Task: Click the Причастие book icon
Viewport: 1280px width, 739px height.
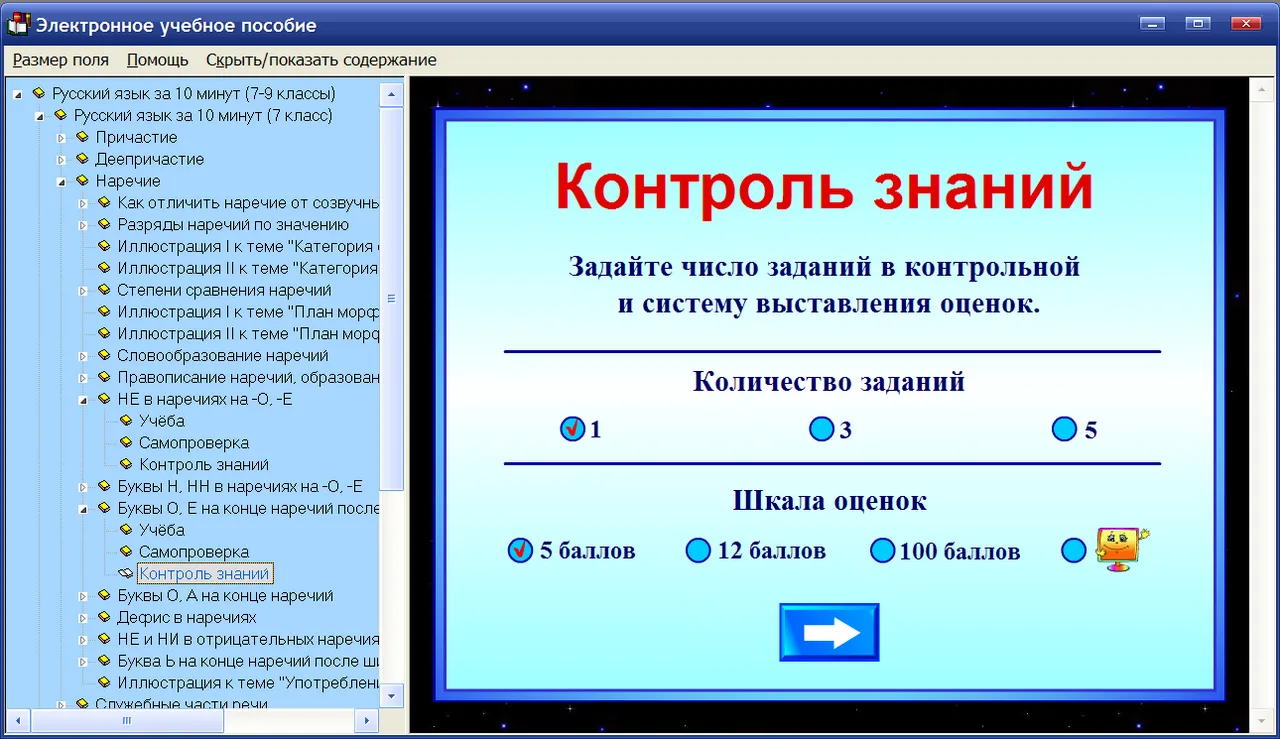Action: pos(82,137)
